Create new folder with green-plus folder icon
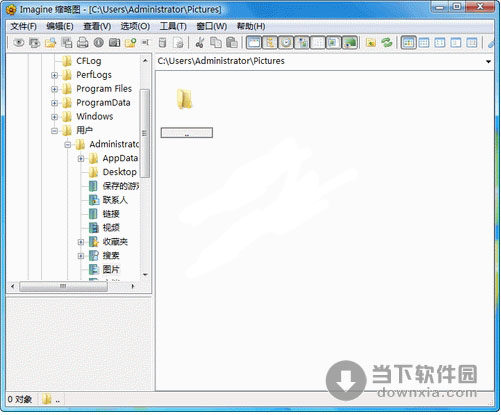The width and height of the screenshot is (501, 415). [130, 42]
